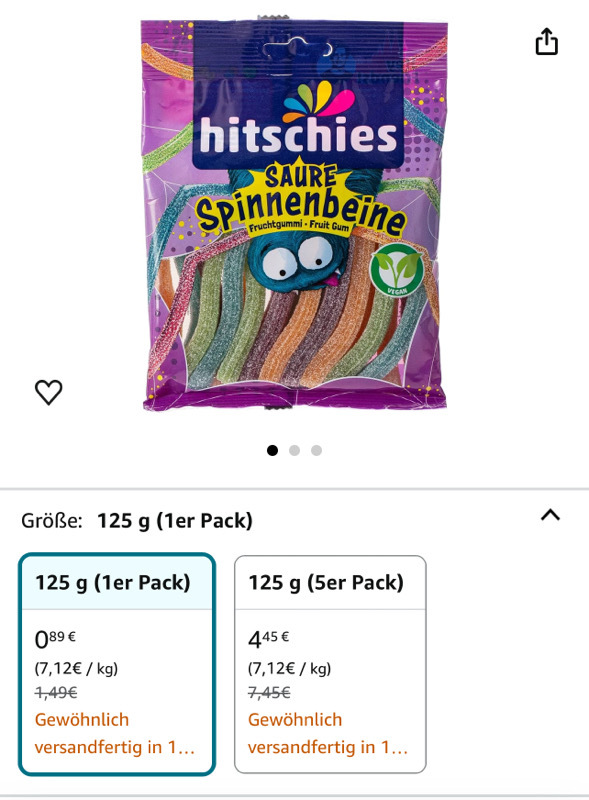This screenshot has width=589, height=800.
Task: Open shipping info in the 1er Pack card
Action: click(115, 733)
